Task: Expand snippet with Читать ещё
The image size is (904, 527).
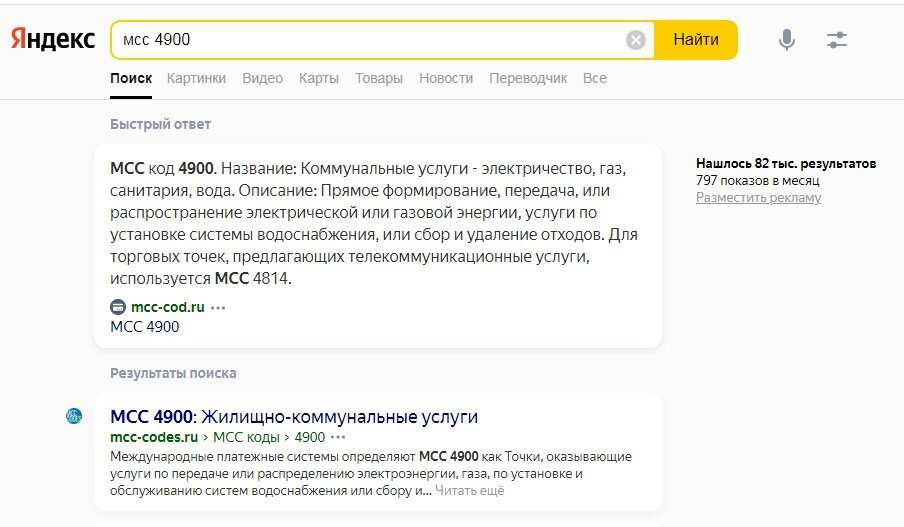Action: pyautogui.click(x=469, y=491)
